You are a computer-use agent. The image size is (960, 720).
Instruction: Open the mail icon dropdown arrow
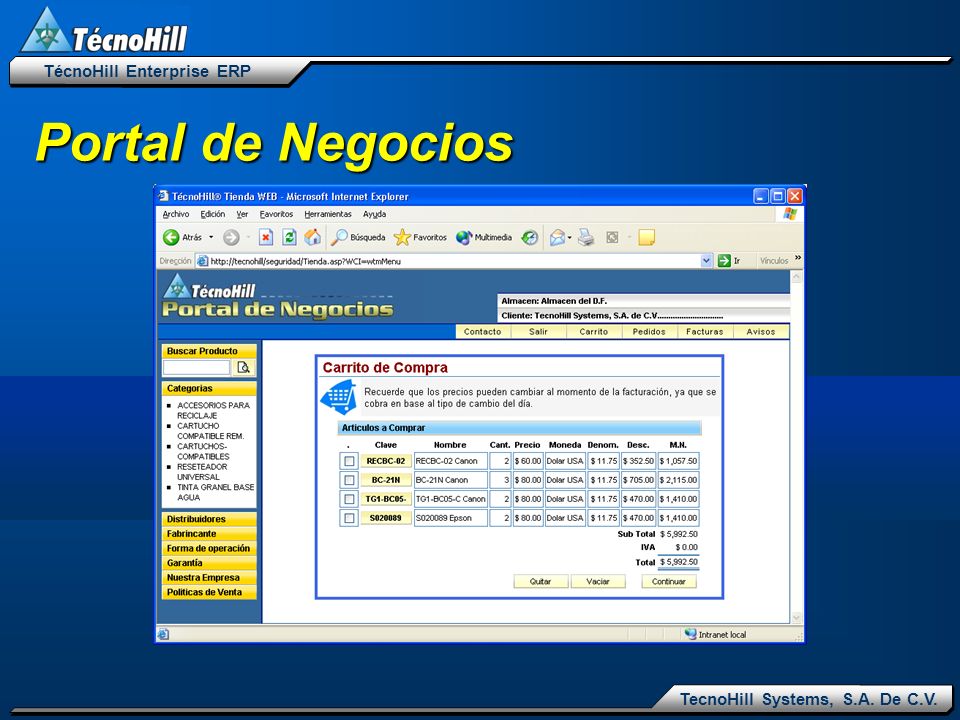[x=569, y=238]
